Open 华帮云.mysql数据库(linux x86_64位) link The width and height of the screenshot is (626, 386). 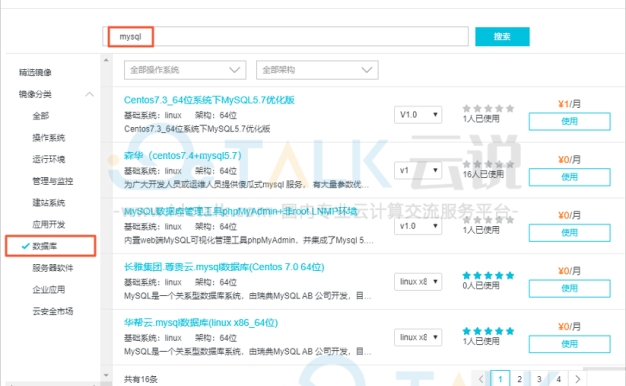[201, 323]
